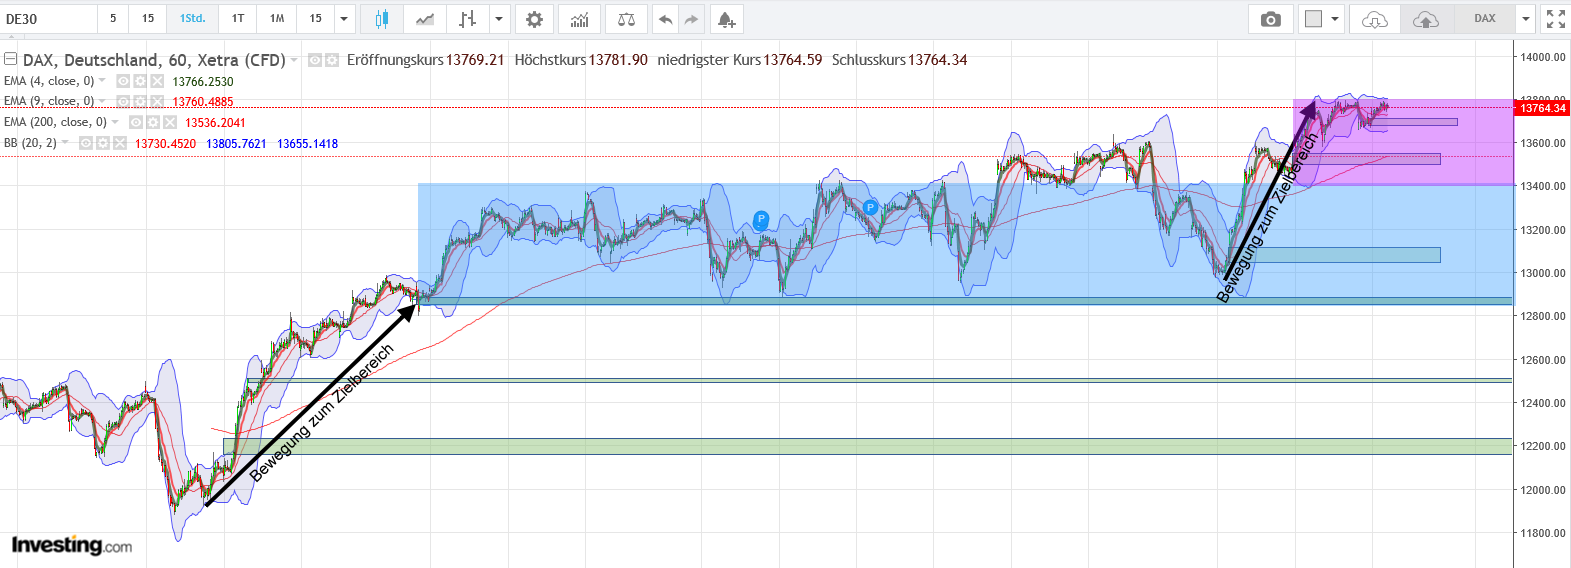Take a chart snapshot with camera

1270,19
